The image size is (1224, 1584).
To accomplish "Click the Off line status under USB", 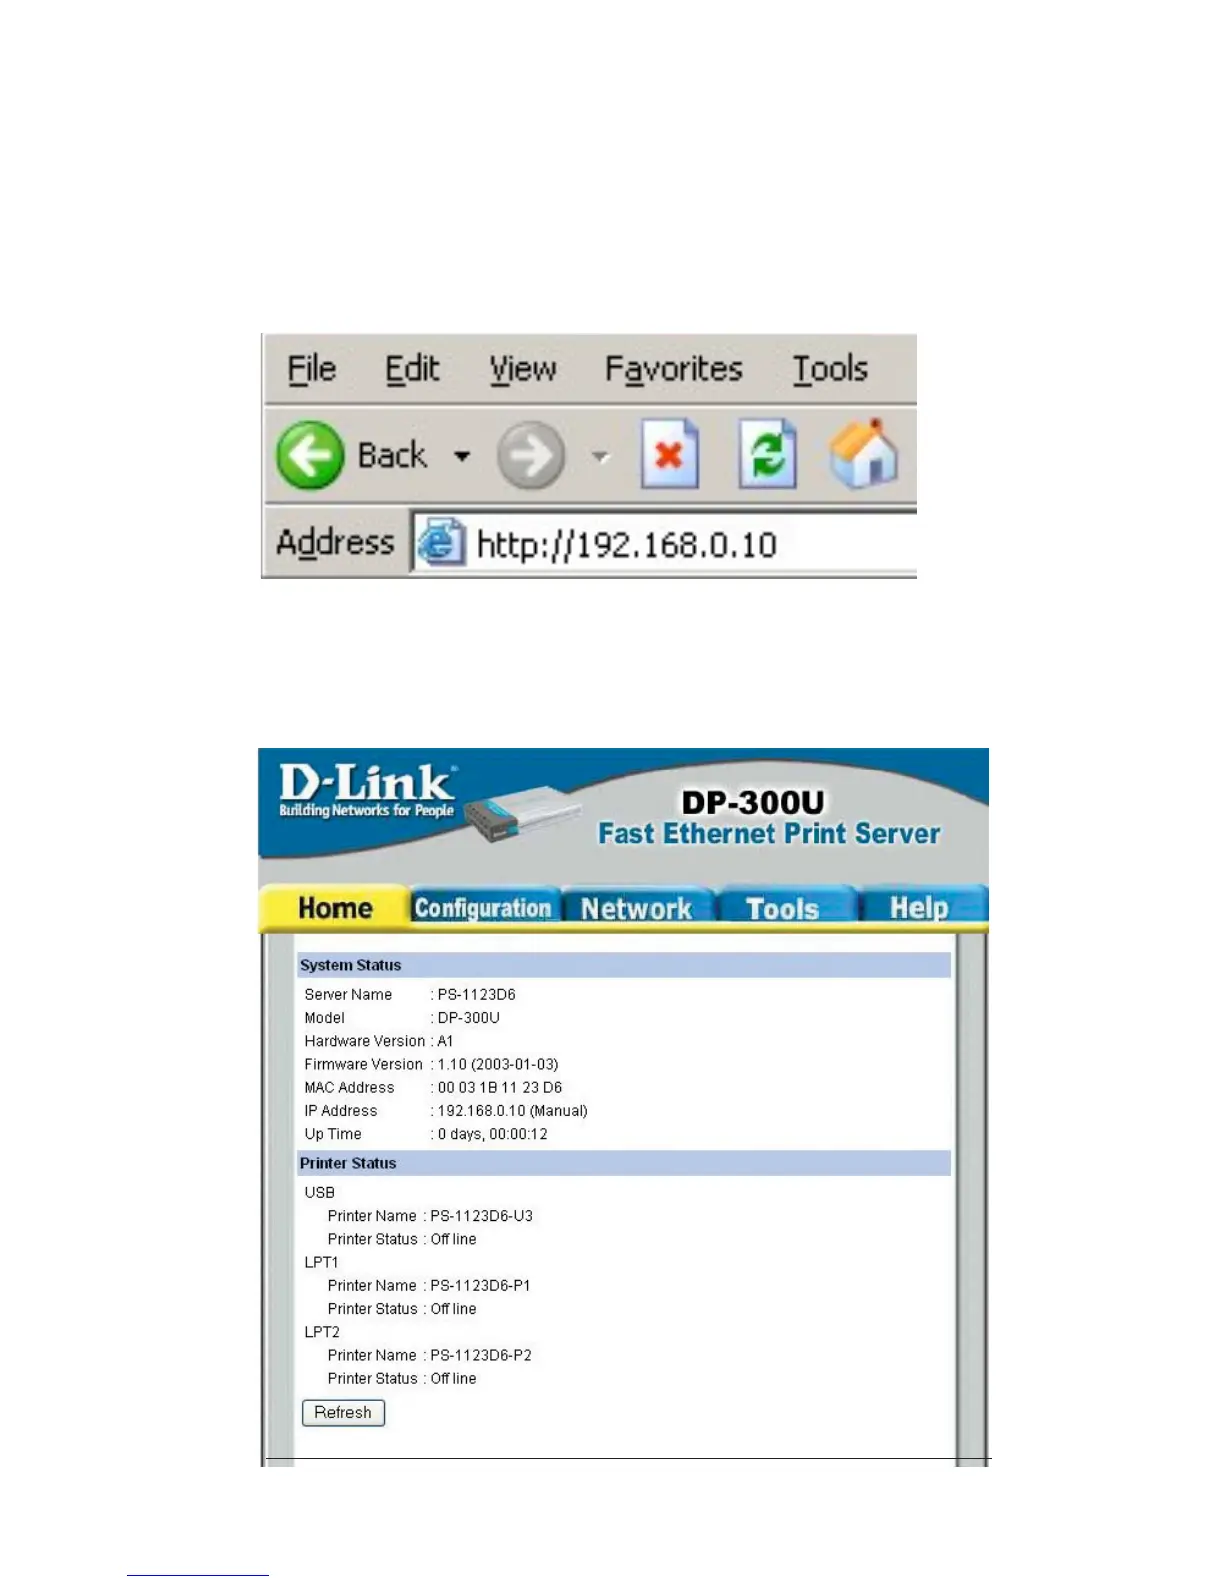I will (453, 1239).
